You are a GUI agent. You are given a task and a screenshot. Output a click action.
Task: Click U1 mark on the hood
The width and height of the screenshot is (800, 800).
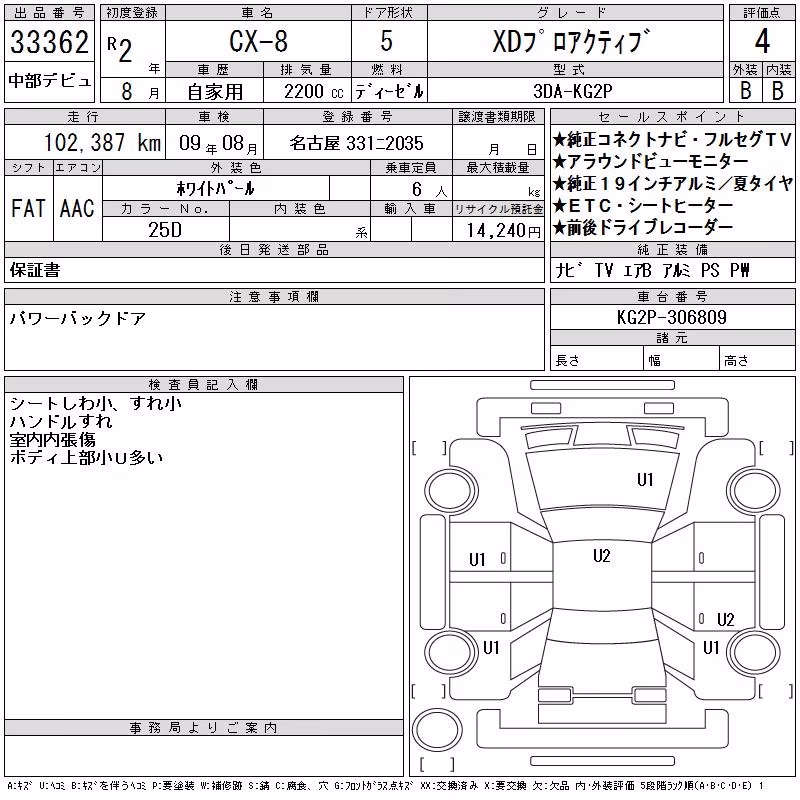click(645, 480)
